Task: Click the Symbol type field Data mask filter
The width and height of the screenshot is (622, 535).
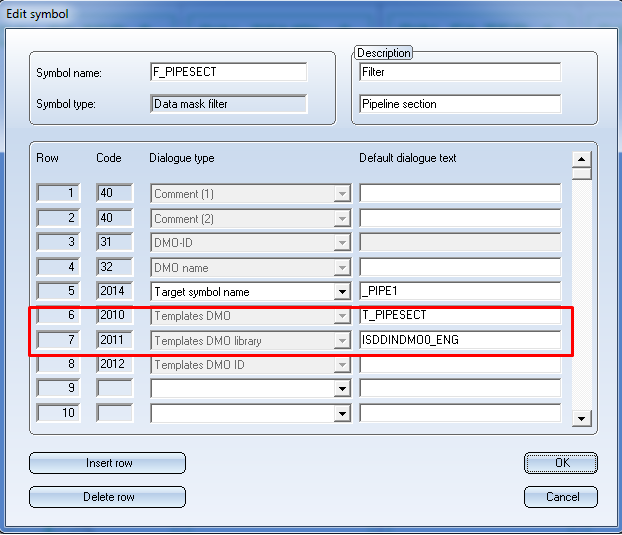Action: (228, 104)
